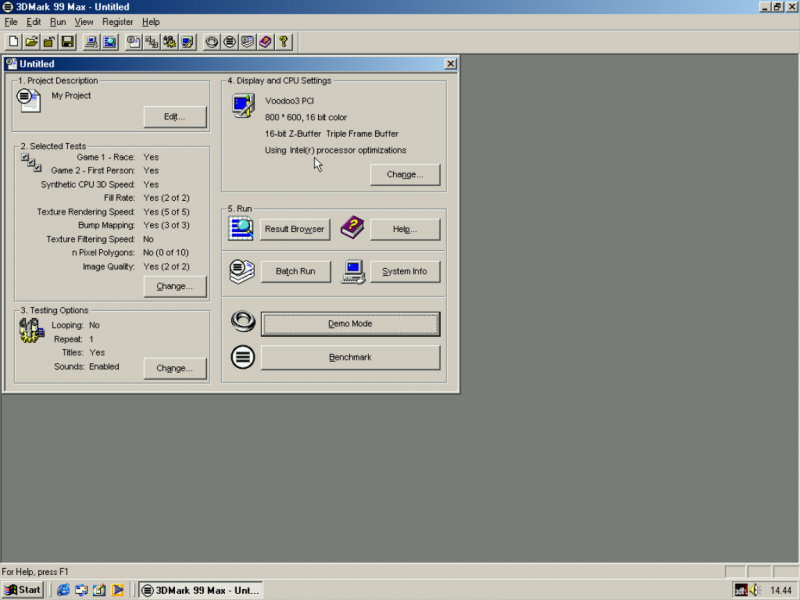
Task: Click the 'My Project' description text
Action: pos(71,95)
